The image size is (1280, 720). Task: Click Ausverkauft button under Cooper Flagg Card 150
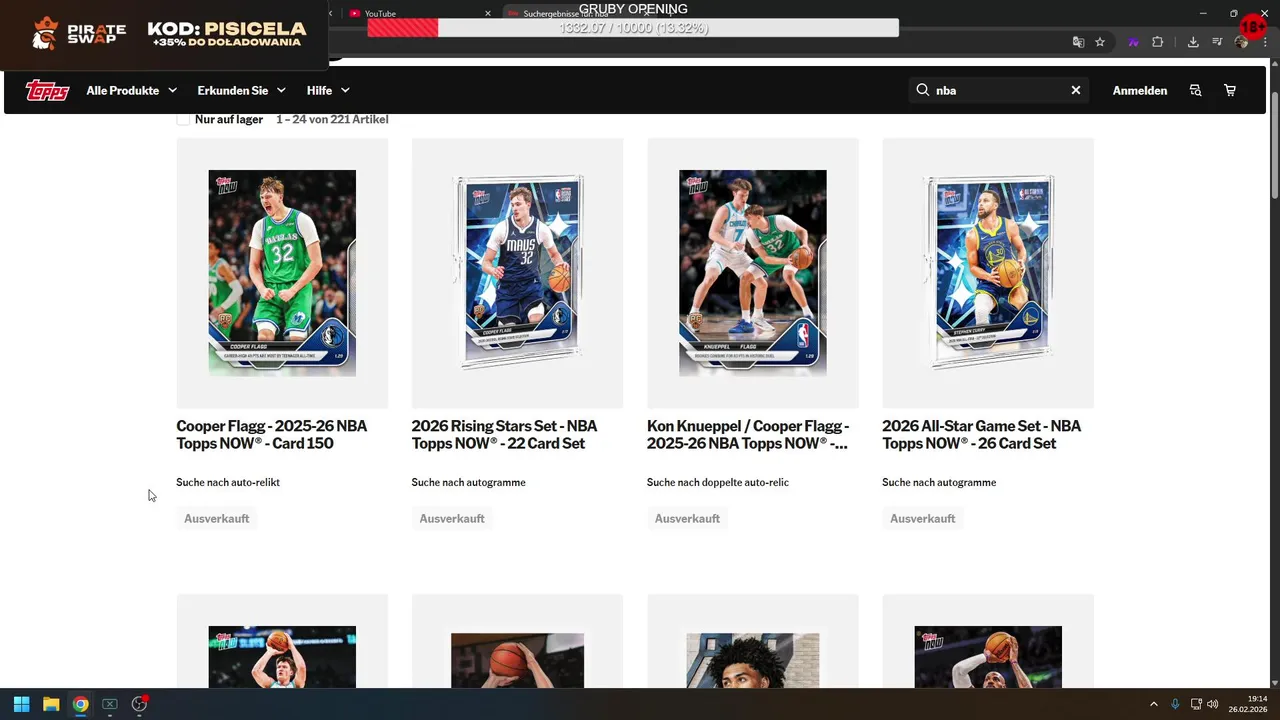217,518
